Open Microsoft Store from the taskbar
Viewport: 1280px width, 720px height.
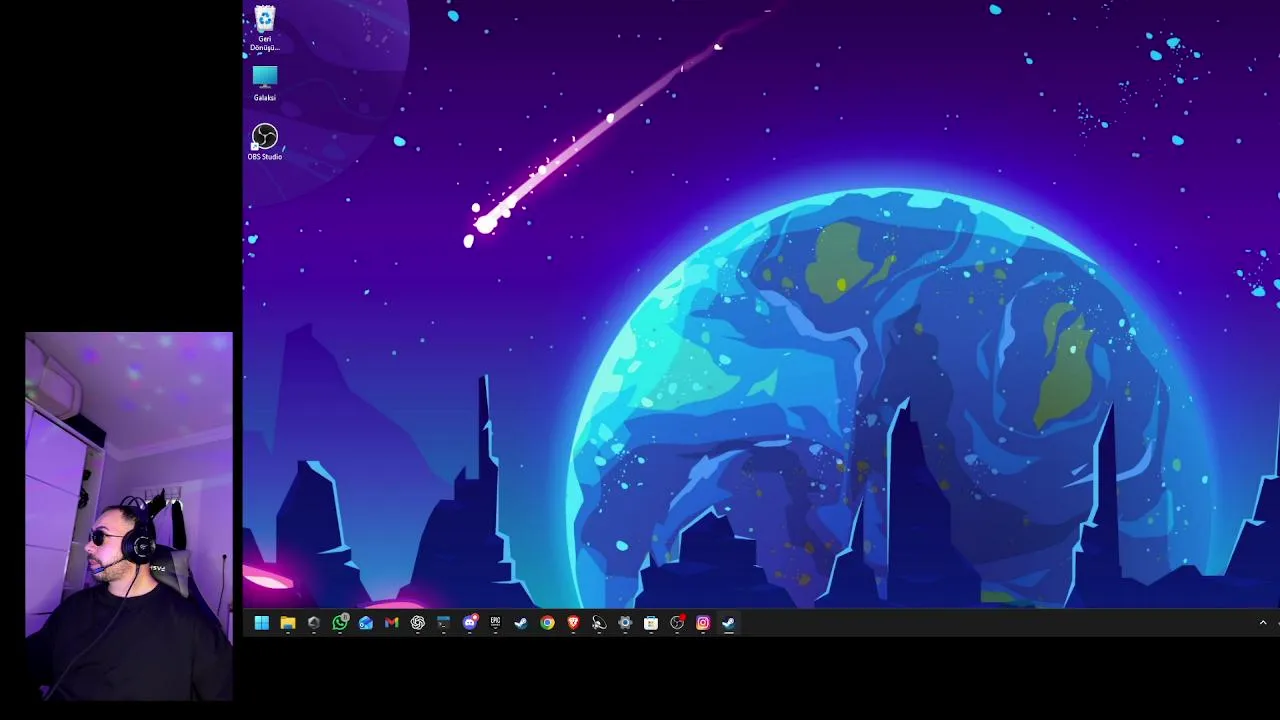pyautogui.click(x=651, y=623)
